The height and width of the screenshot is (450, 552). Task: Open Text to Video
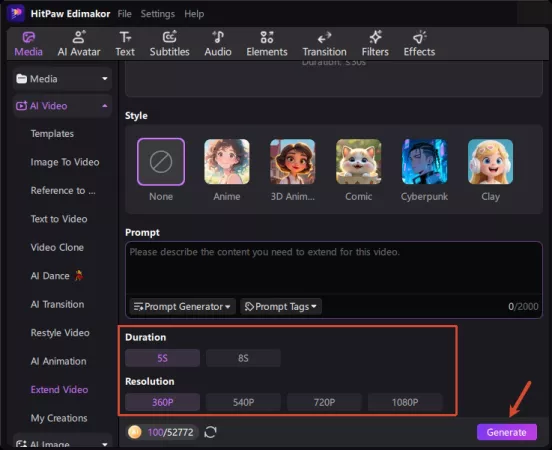(59, 219)
